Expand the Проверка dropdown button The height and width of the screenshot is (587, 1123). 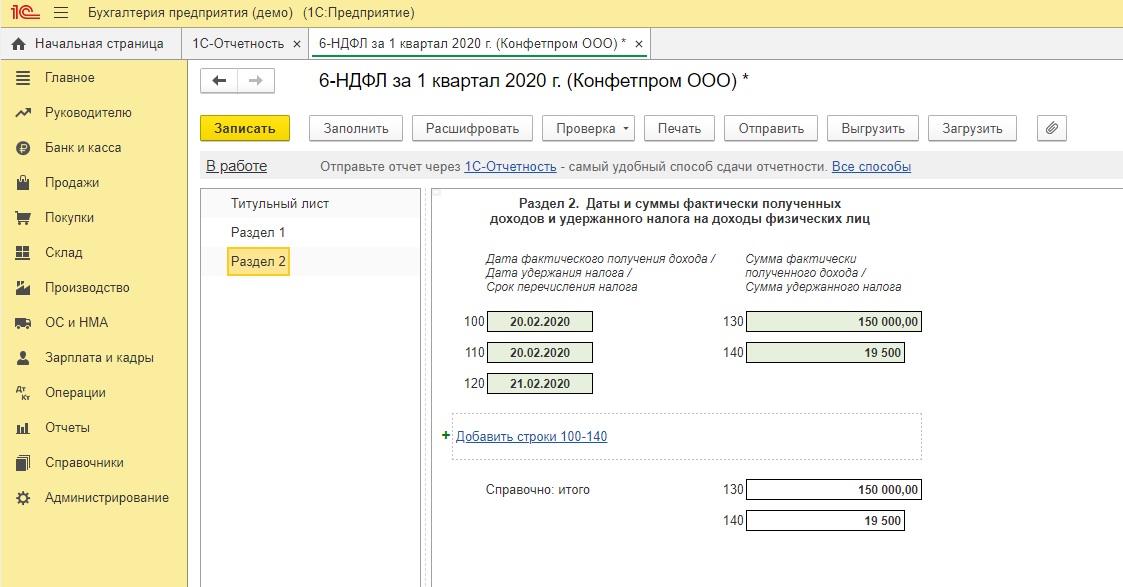coord(587,128)
